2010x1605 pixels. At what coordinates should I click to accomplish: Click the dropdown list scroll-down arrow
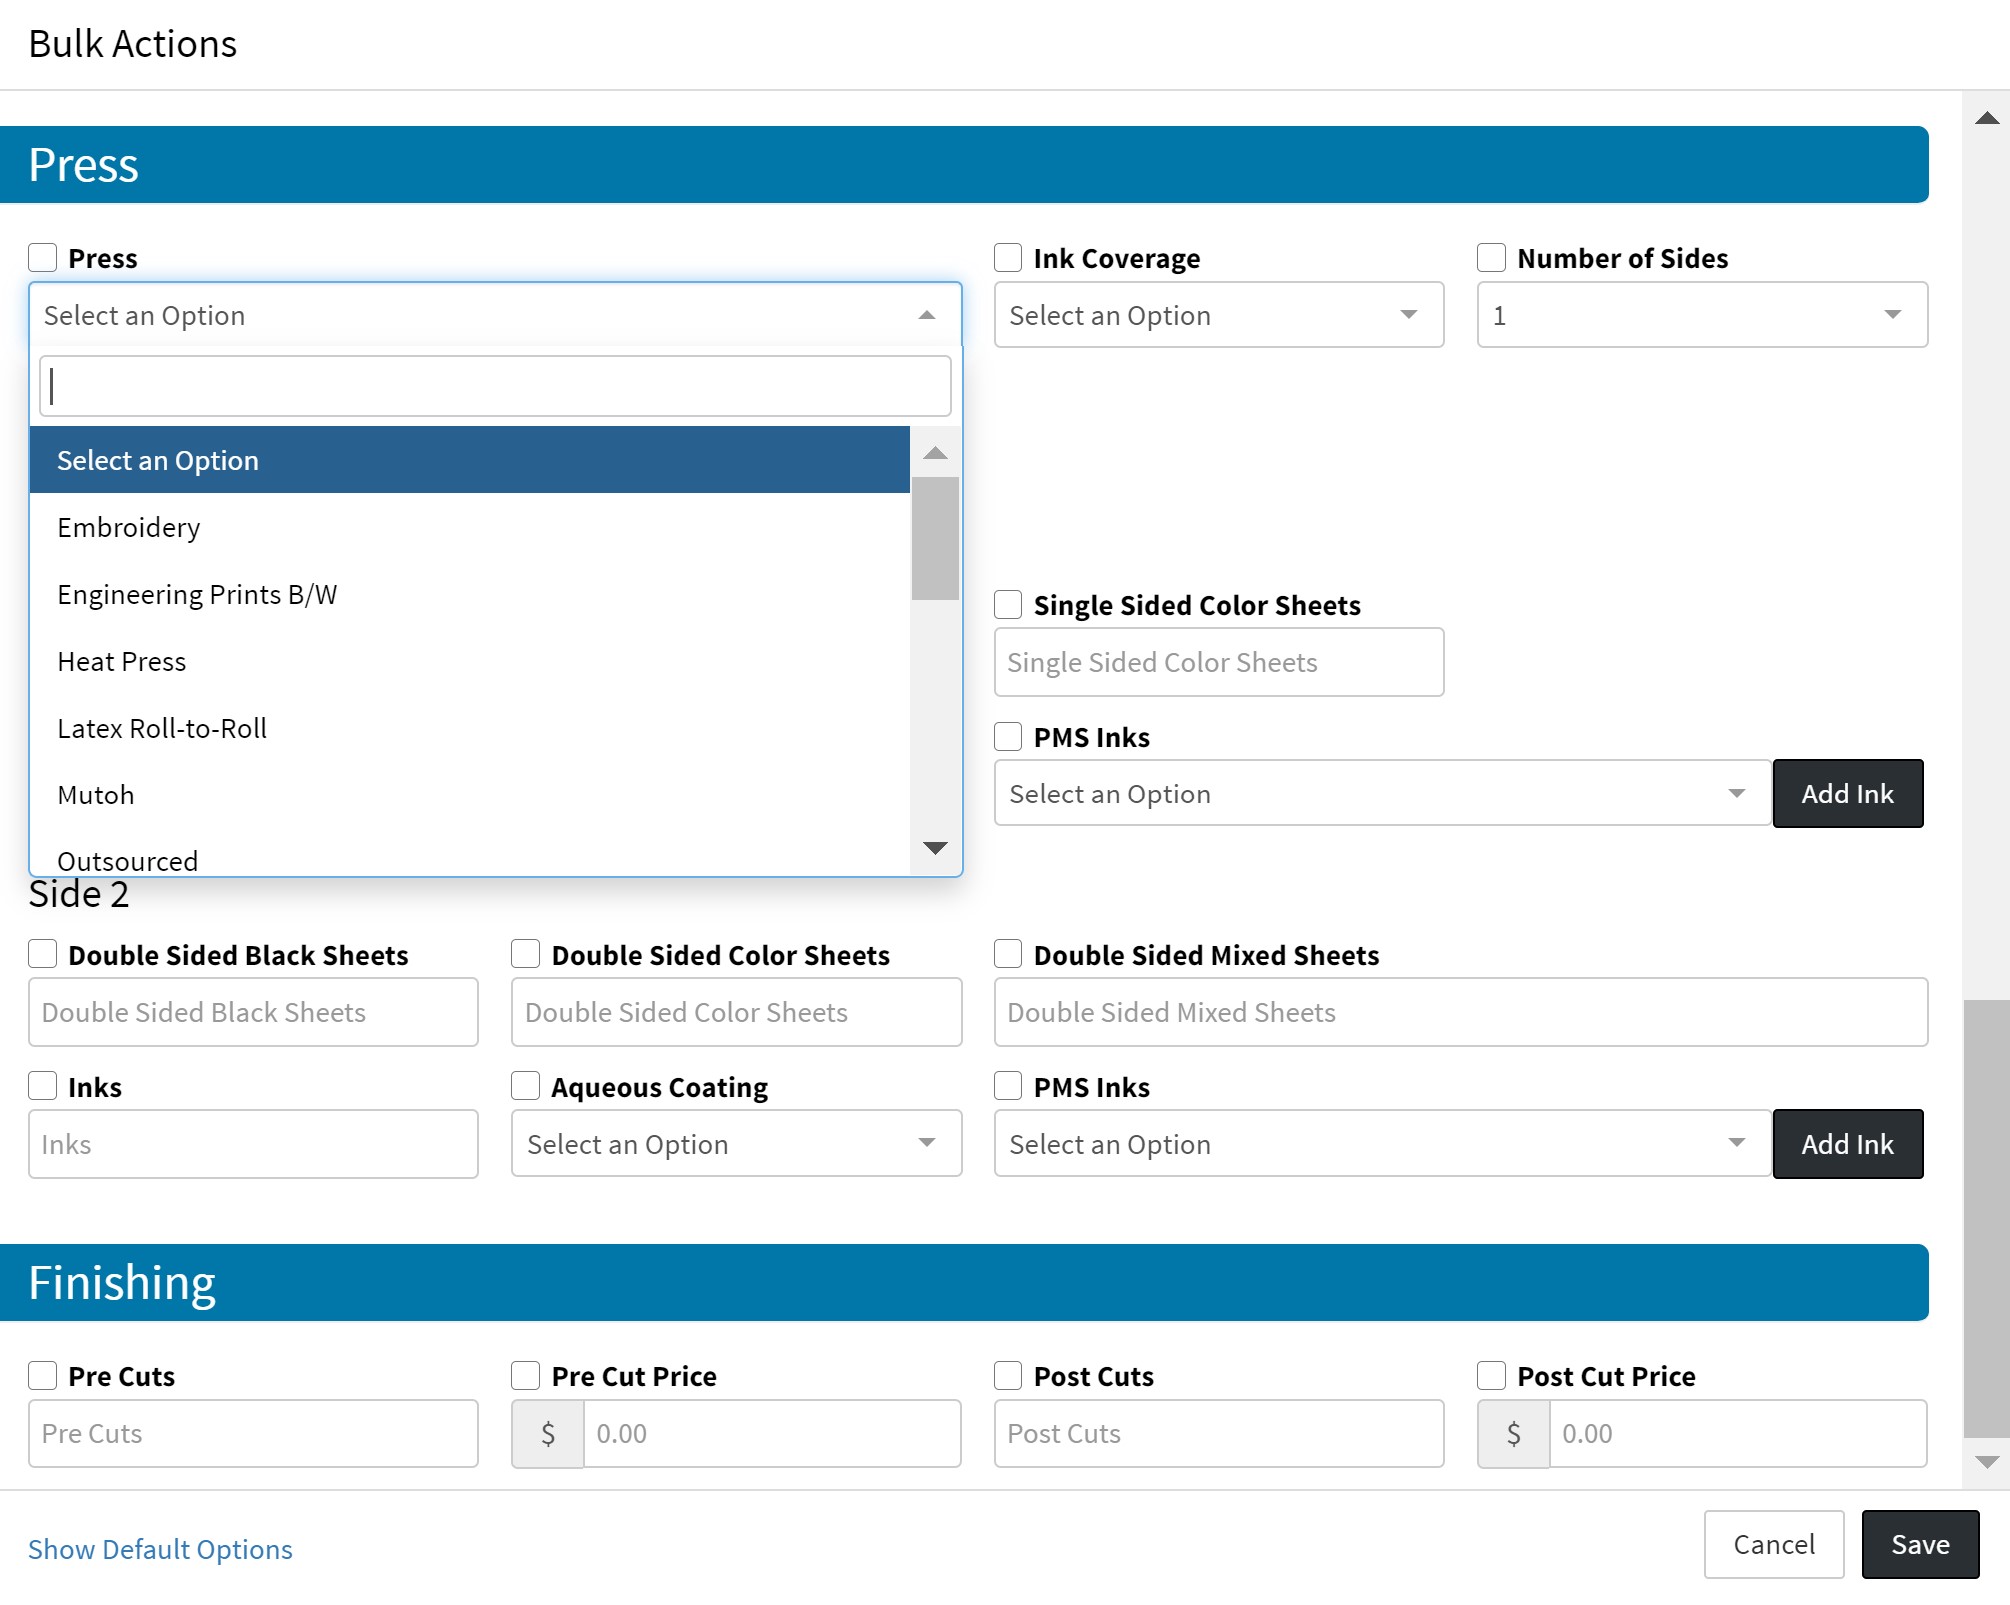click(935, 848)
